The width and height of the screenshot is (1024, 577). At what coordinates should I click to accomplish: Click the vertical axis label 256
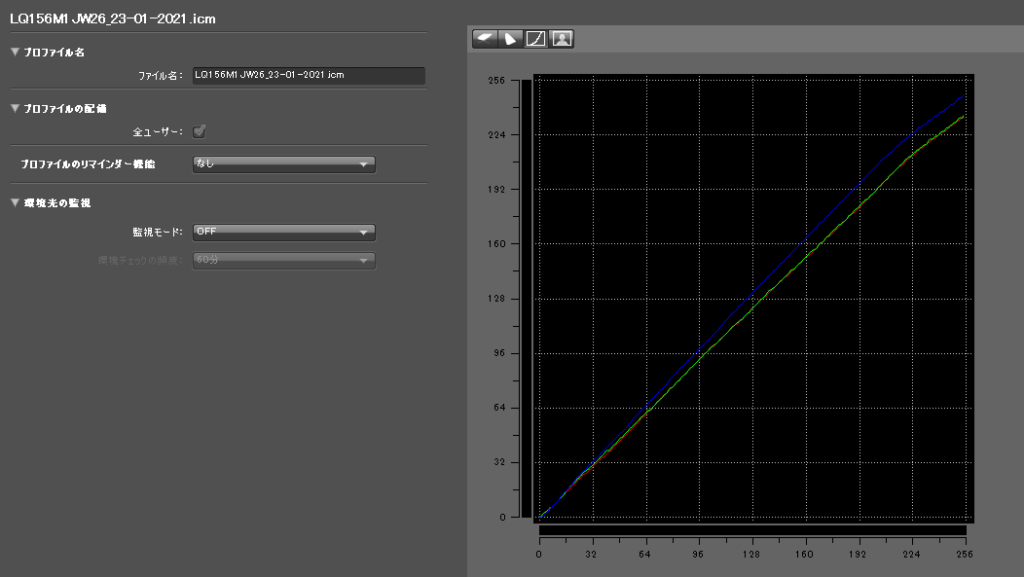pos(496,81)
